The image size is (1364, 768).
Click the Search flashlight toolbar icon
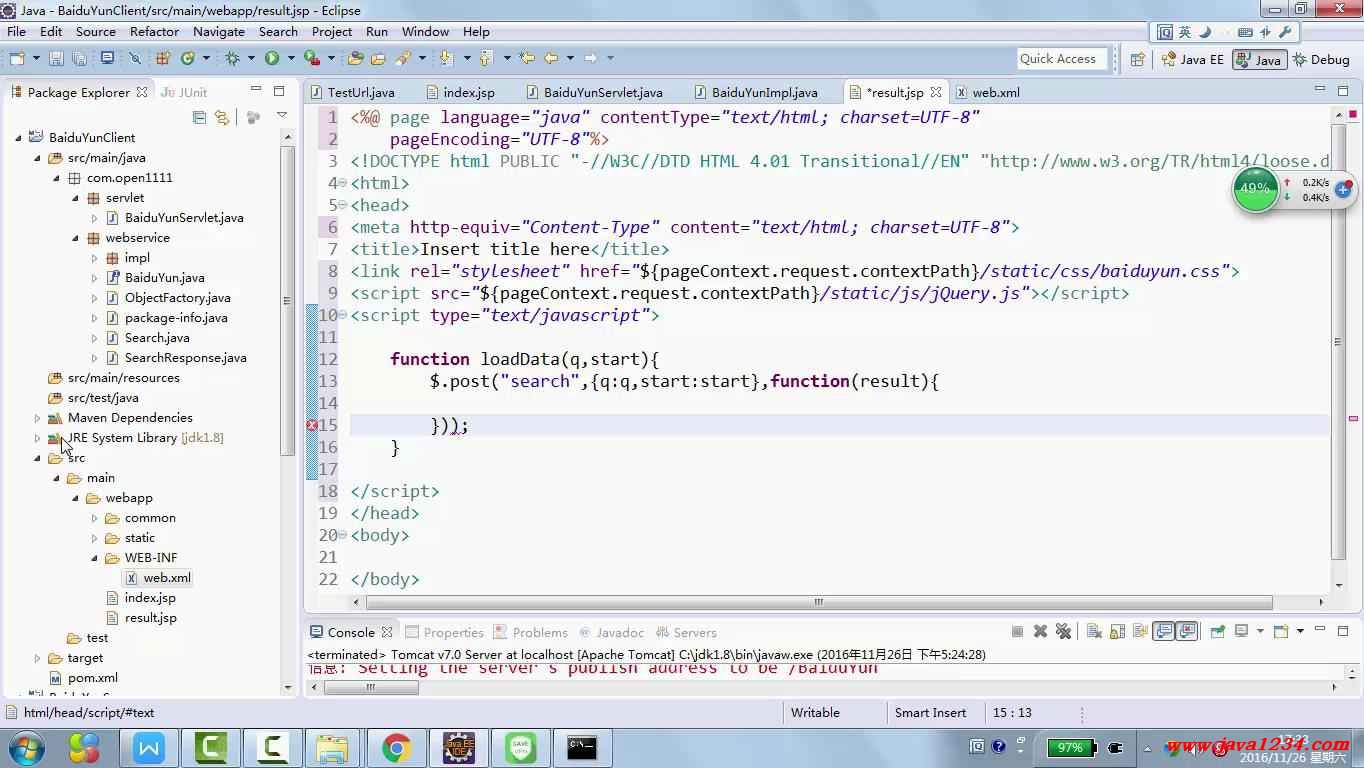404,59
